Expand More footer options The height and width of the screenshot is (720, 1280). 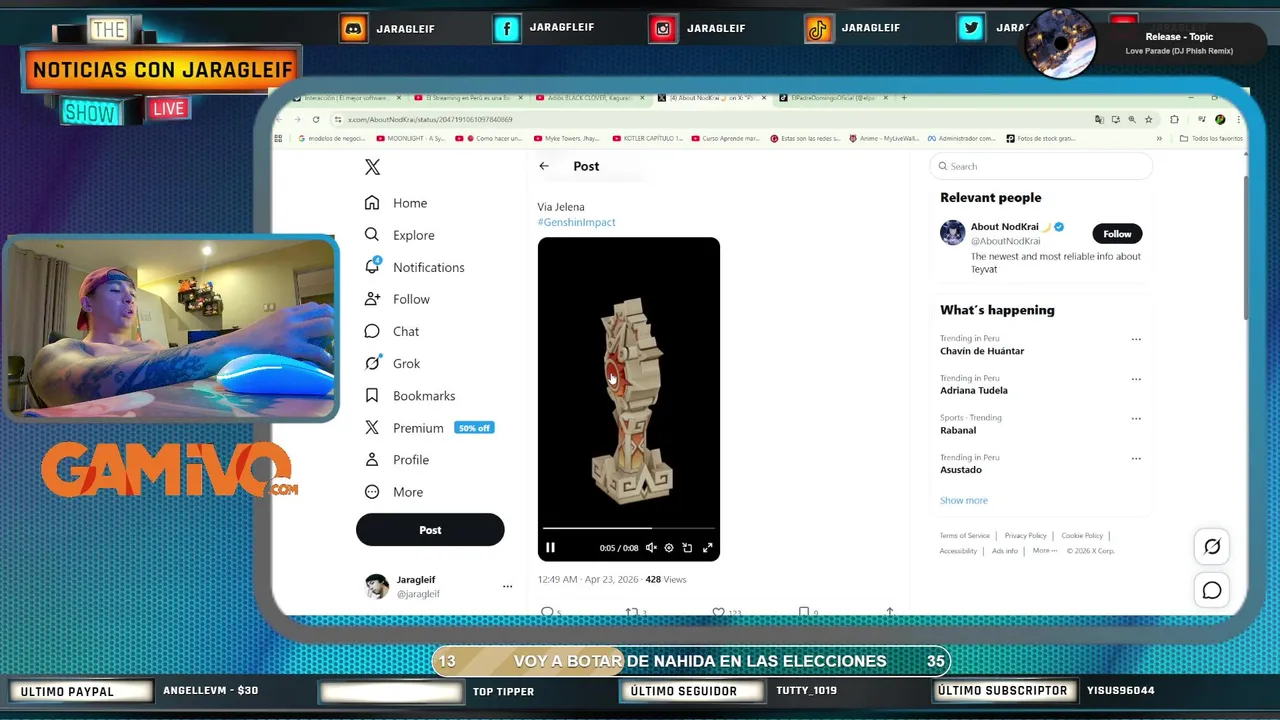(1044, 551)
